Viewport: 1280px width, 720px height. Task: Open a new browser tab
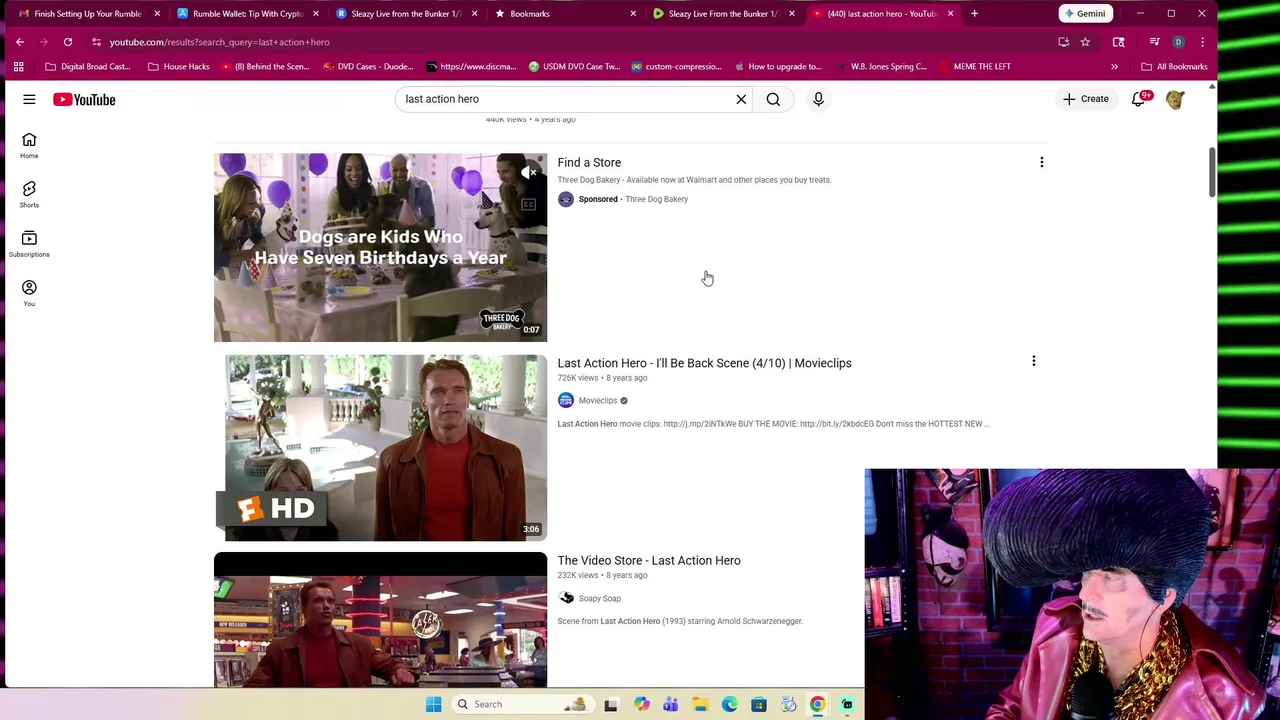click(x=974, y=14)
